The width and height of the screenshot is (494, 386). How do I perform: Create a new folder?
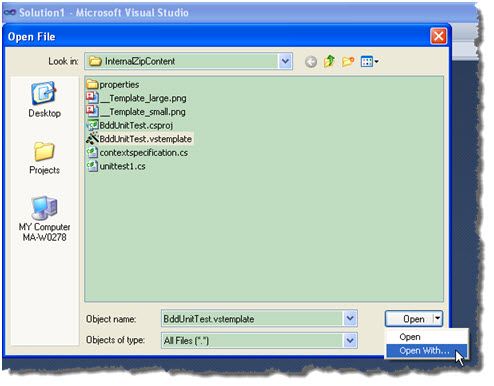click(x=348, y=61)
